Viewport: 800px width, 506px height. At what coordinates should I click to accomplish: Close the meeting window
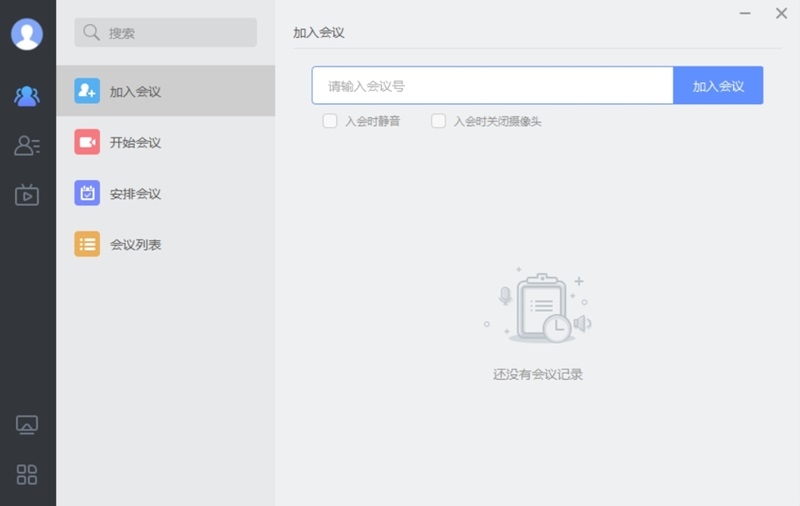tap(781, 13)
